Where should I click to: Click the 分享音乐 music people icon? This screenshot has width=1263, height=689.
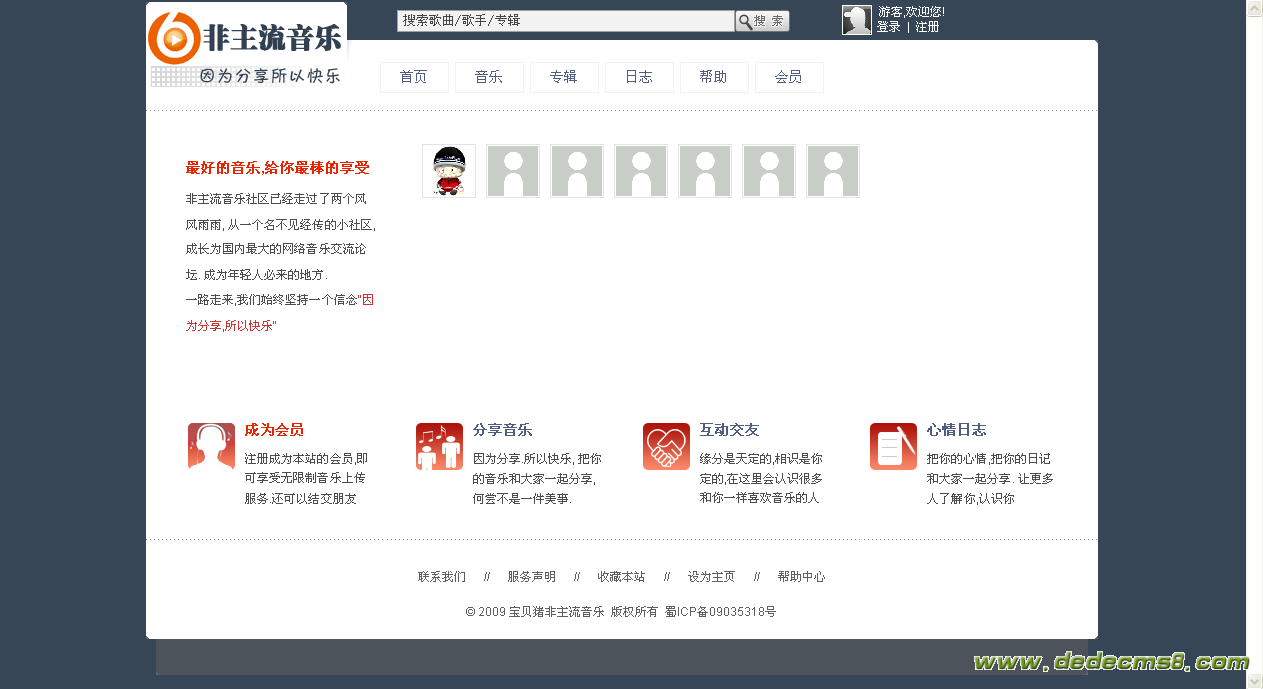coord(439,446)
